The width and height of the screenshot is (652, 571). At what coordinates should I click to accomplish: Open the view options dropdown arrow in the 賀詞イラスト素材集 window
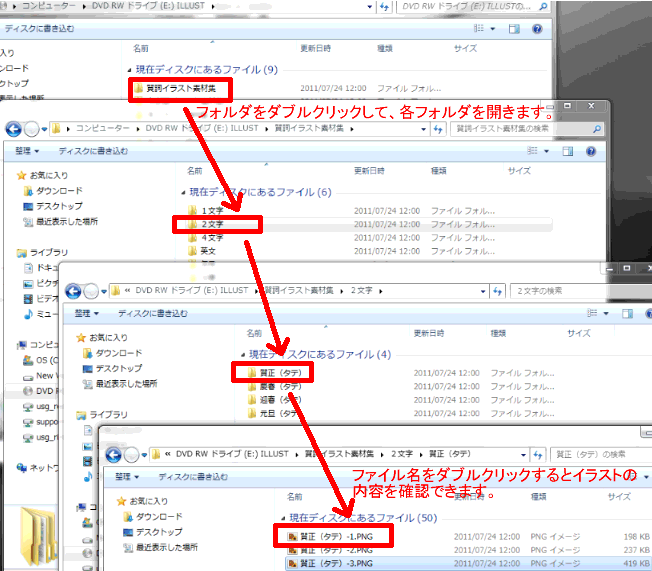(546, 151)
